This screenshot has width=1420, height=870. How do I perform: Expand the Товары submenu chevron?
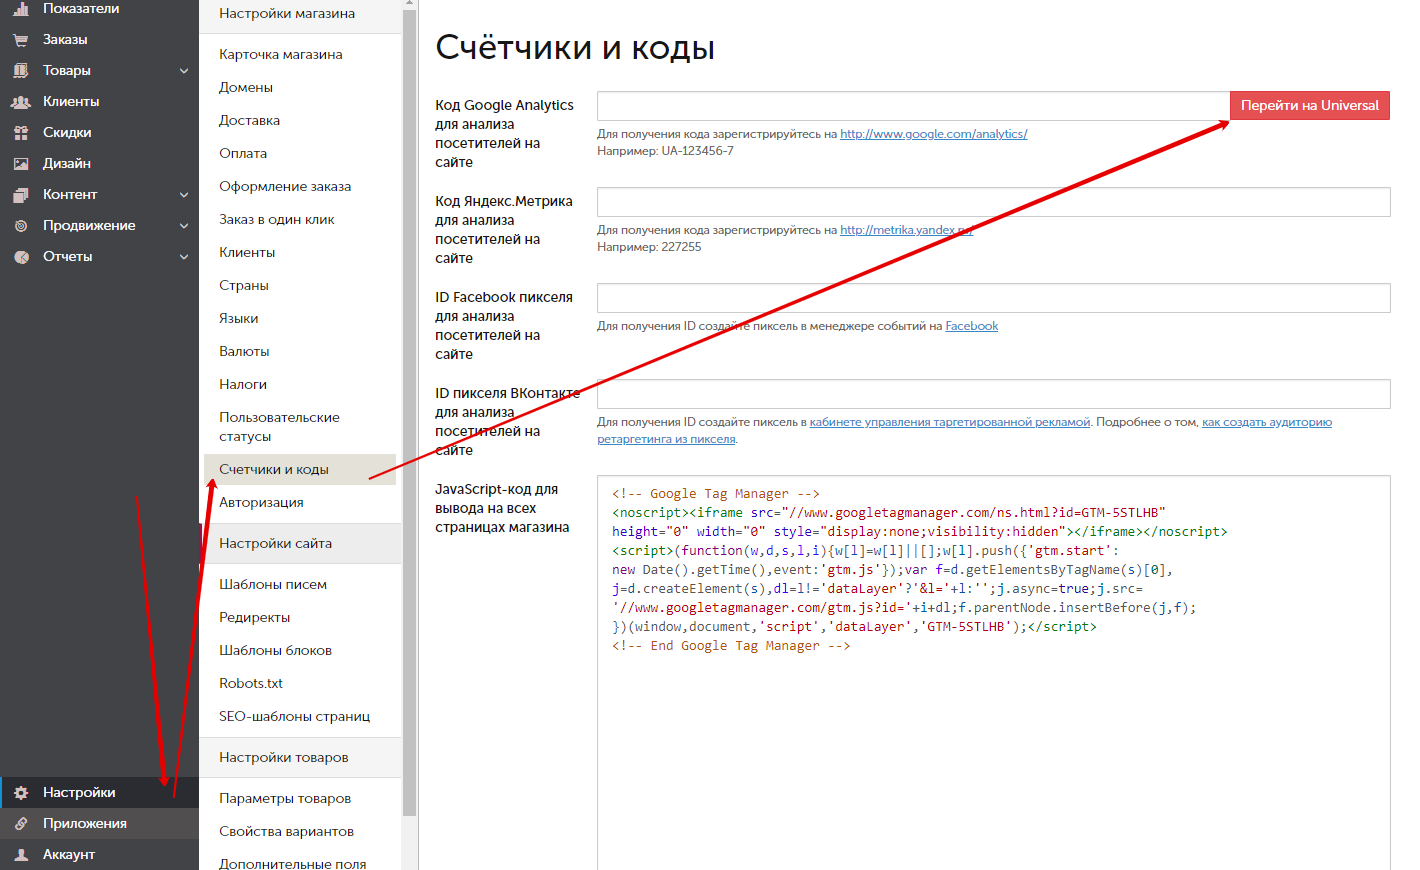tap(184, 71)
